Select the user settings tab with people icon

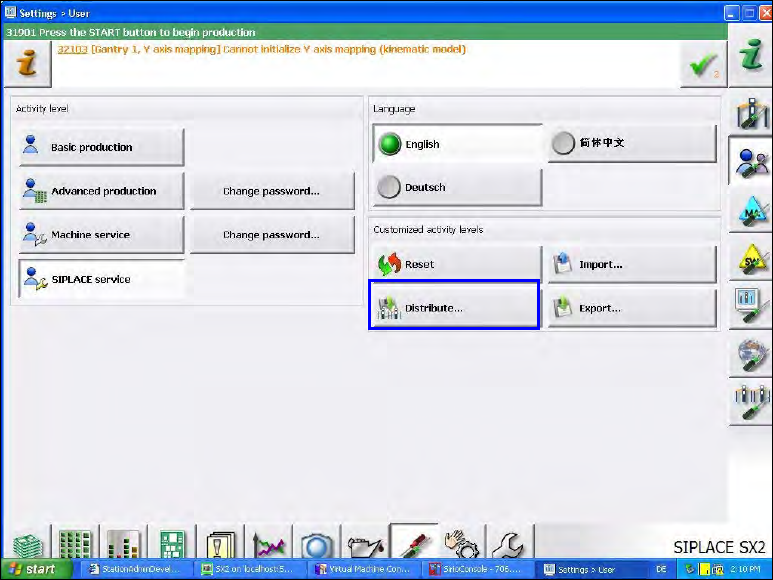pos(750,162)
